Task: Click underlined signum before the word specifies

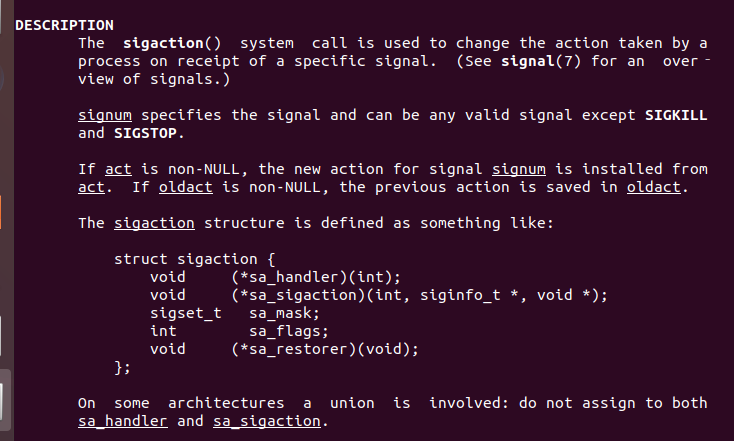Action: (104, 115)
